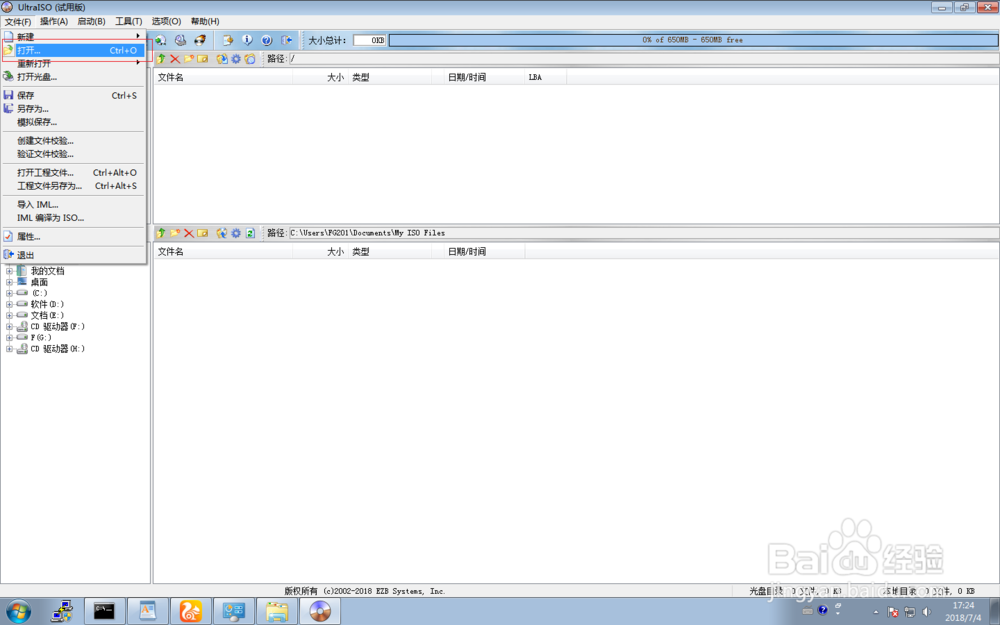1000x625 pixels.
Task: Choose 保存 menu entry
Action: click(73, 95)
